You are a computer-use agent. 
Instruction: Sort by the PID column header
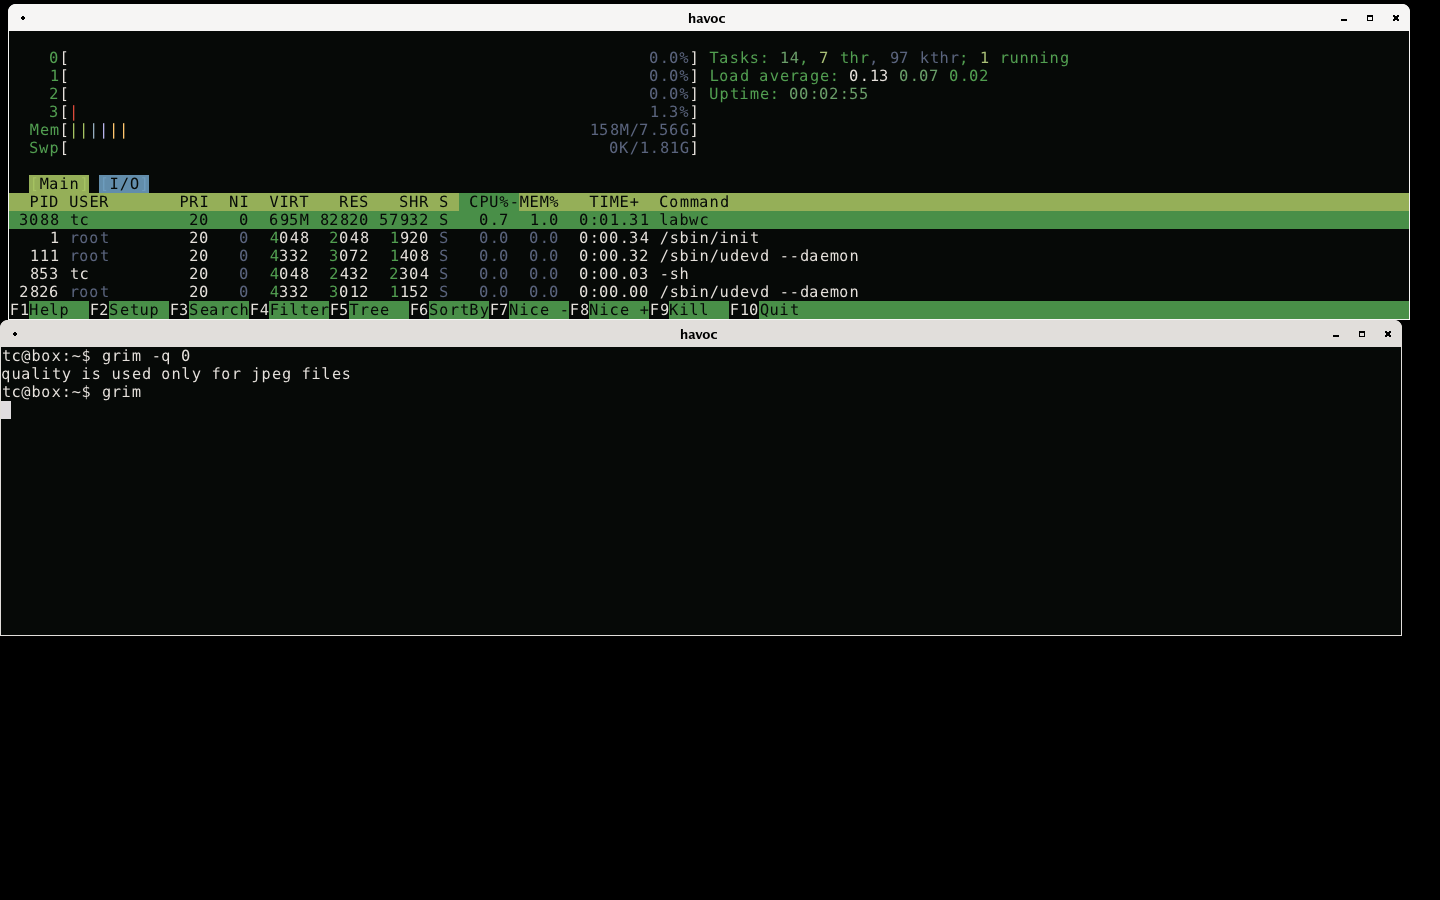(x=44, y=202)
